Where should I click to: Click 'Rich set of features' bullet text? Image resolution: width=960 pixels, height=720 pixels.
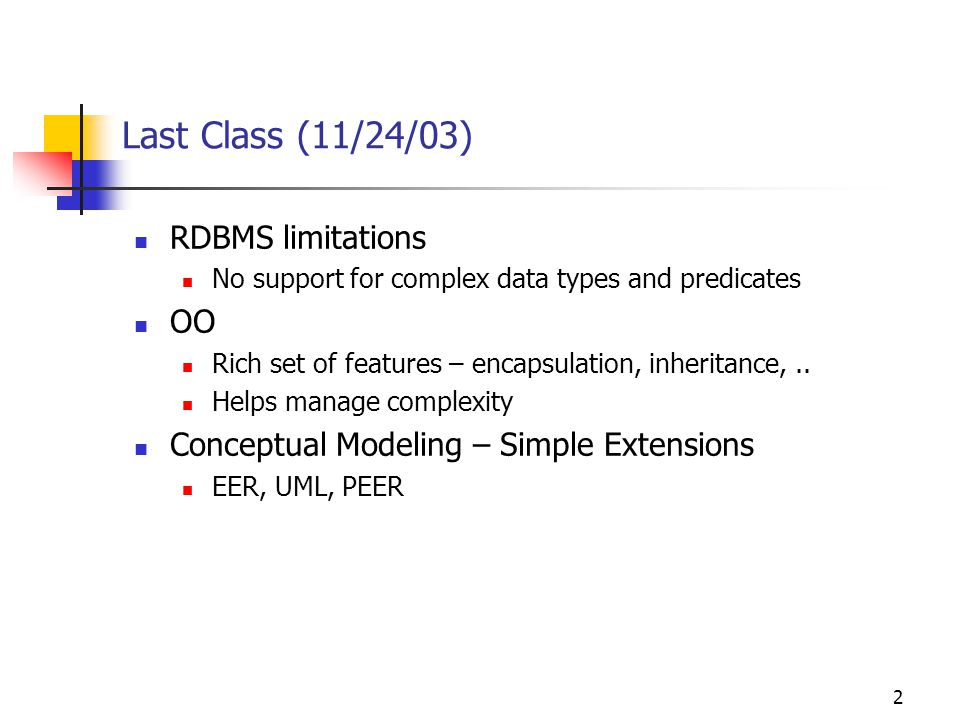pyautogui.click(x=511, y=364)
